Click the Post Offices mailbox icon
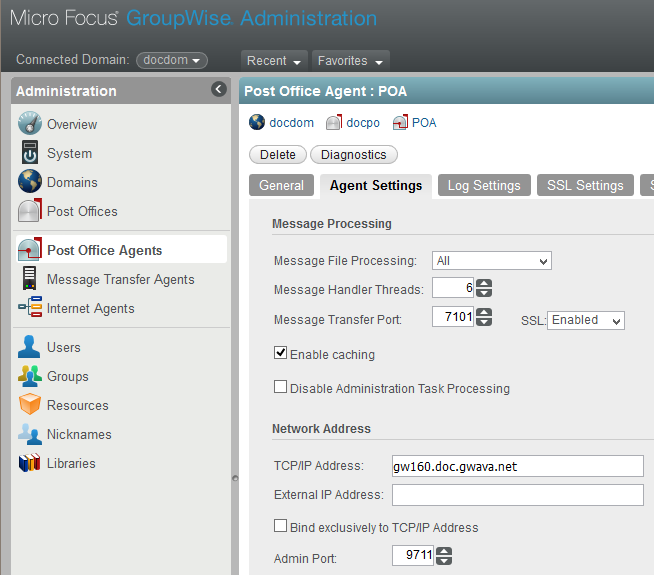 point(30,210)
